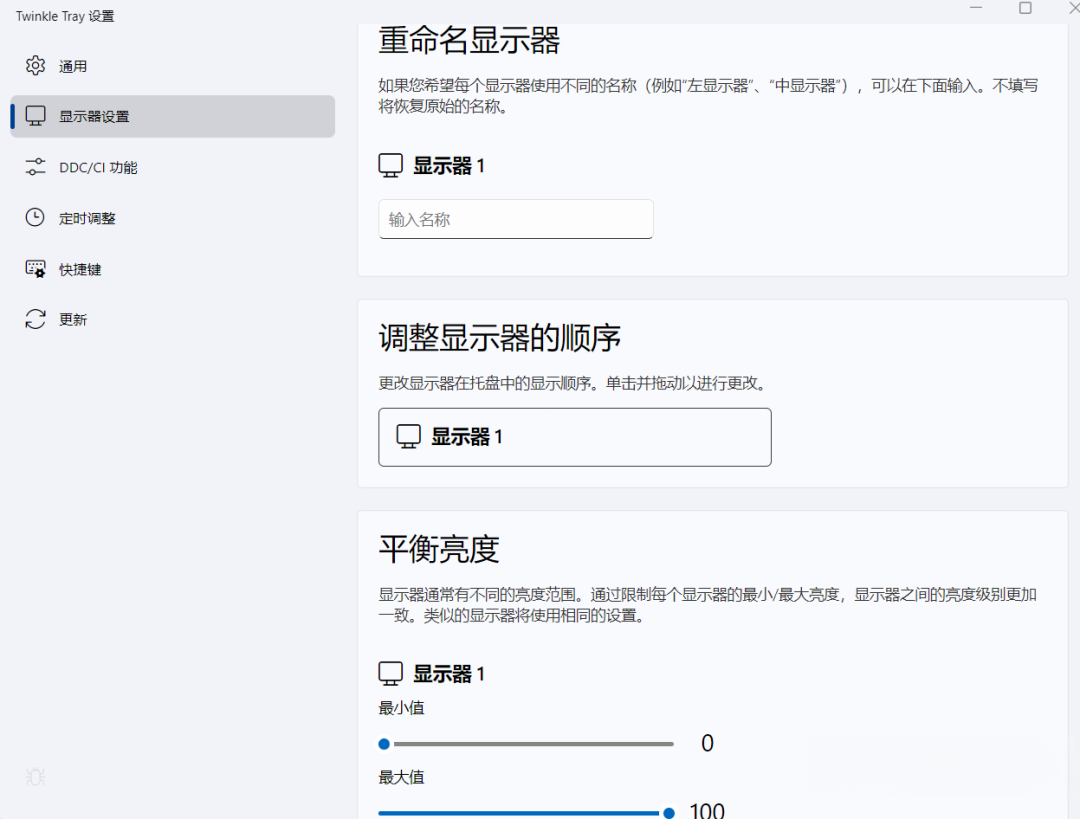Click the bug icon at sidebar bottom
1080x819 pixels.
(35, 777)
